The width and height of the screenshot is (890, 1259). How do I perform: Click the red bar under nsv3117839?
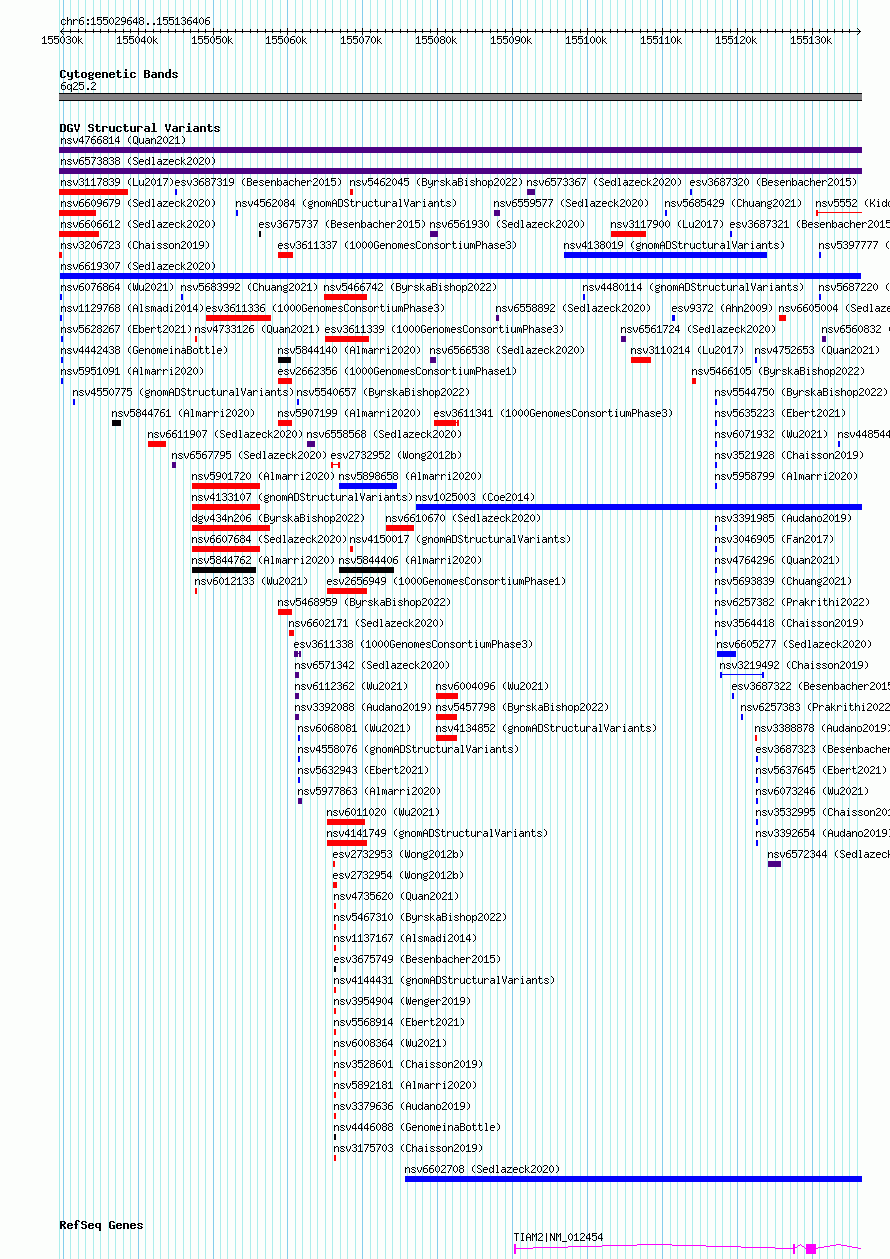click(x=93, y=192)
